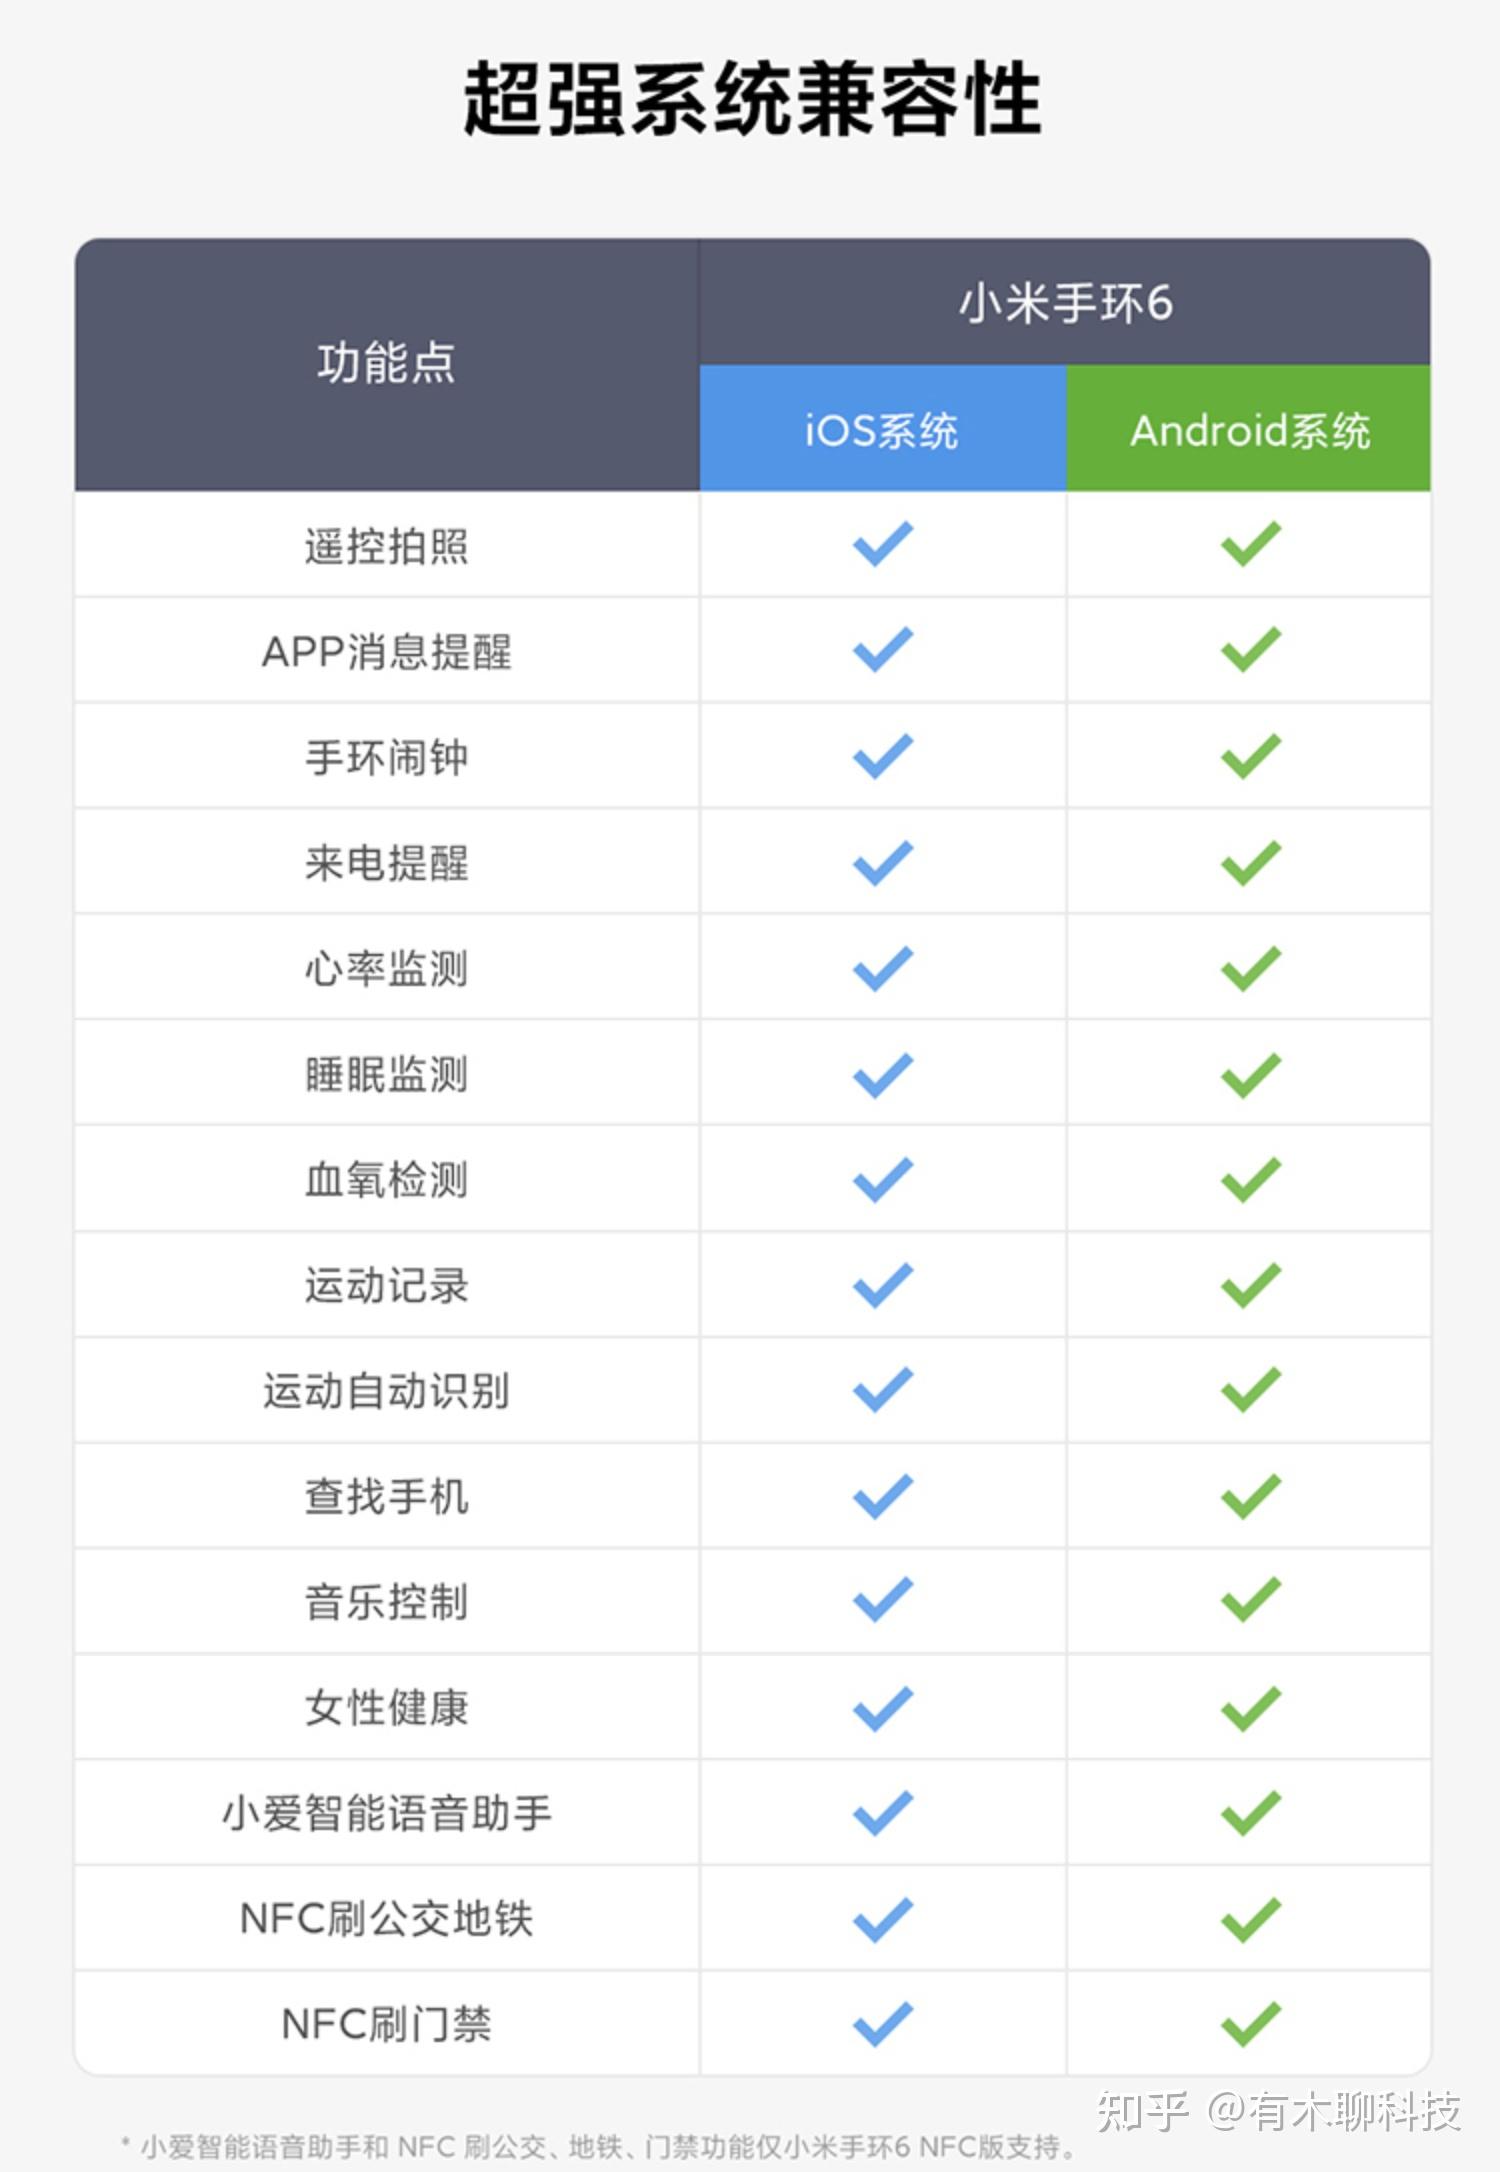Select the 运动记录 row label

[x=387, y=1286]
